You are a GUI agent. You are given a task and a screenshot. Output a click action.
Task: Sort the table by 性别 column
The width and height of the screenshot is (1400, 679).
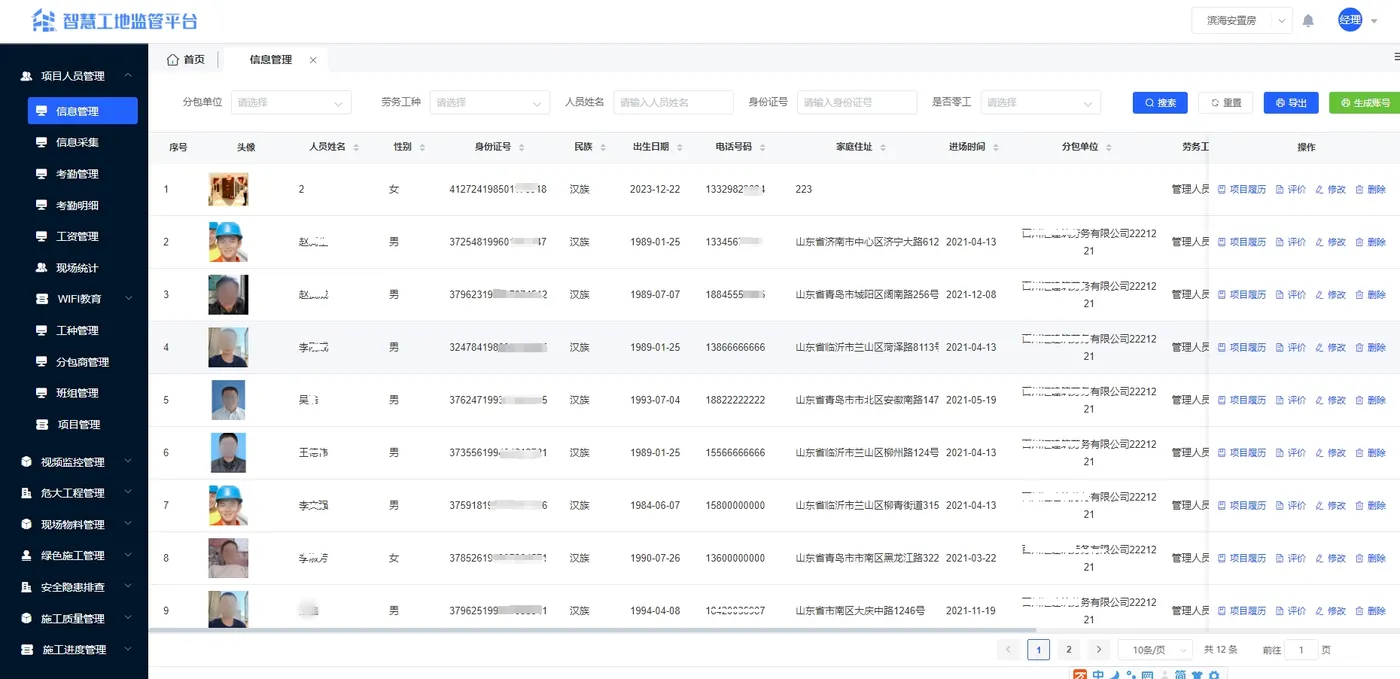pyautogui.click(x=422, y=147)
